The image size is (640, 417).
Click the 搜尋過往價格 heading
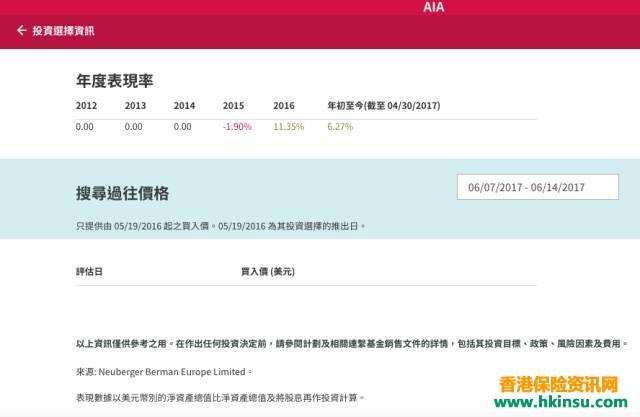122,193
